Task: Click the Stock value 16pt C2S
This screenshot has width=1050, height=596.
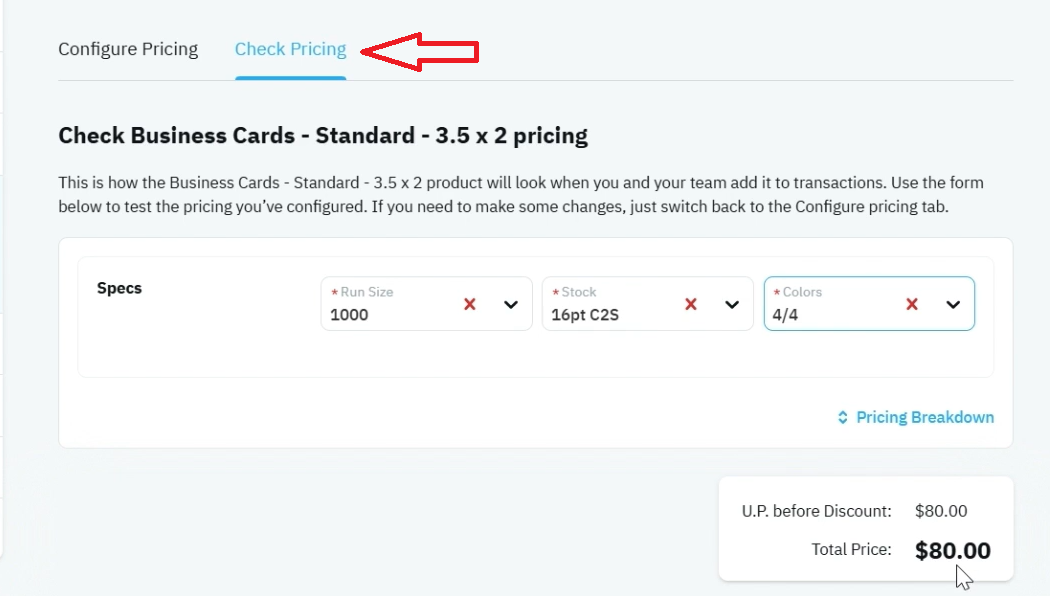Action: [585, 315]
